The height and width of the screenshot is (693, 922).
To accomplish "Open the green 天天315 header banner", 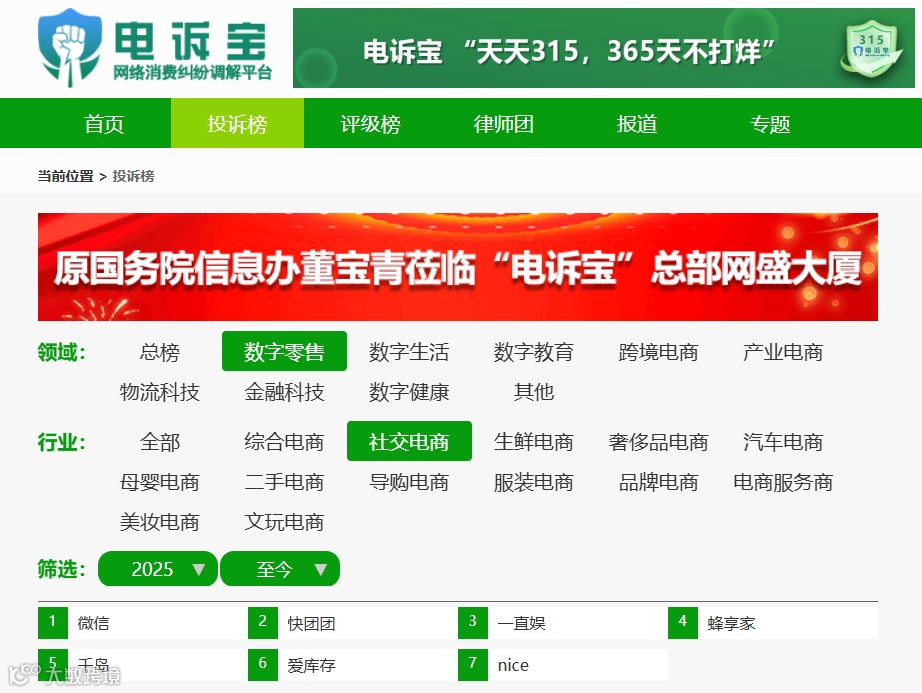I will tap(603, 48).
